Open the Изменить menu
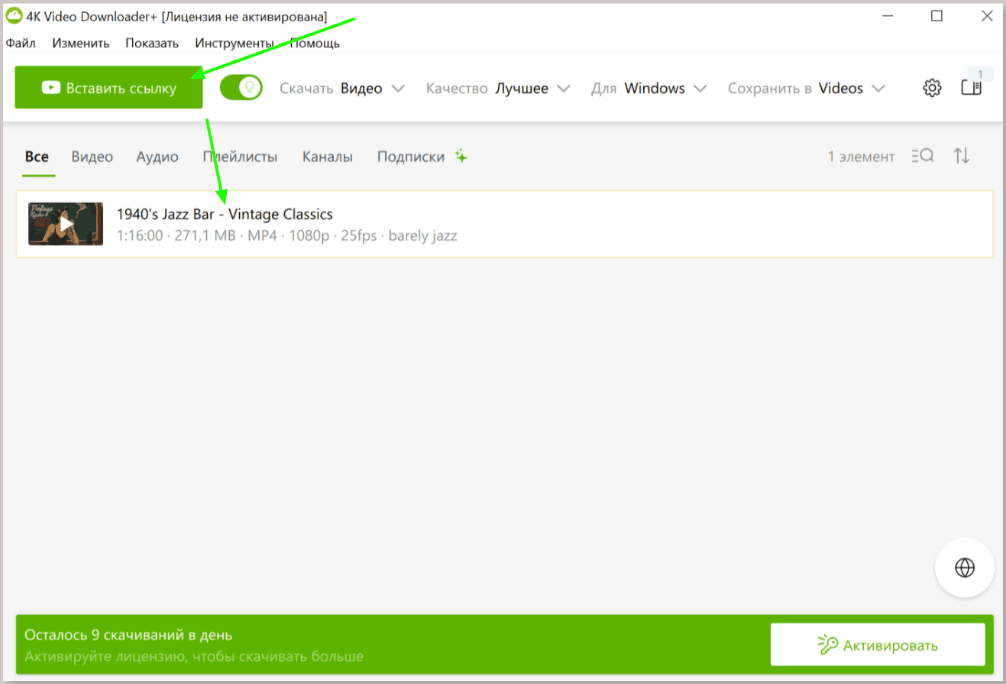 tap(81, 43)
